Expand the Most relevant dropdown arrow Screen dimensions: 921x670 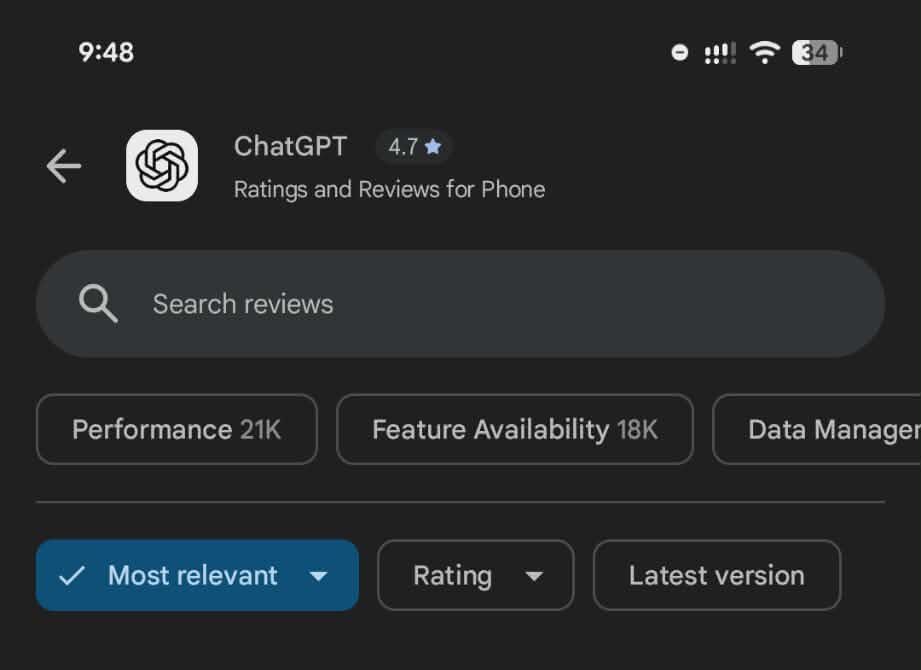pyautogui.click(x=318, y=576)
